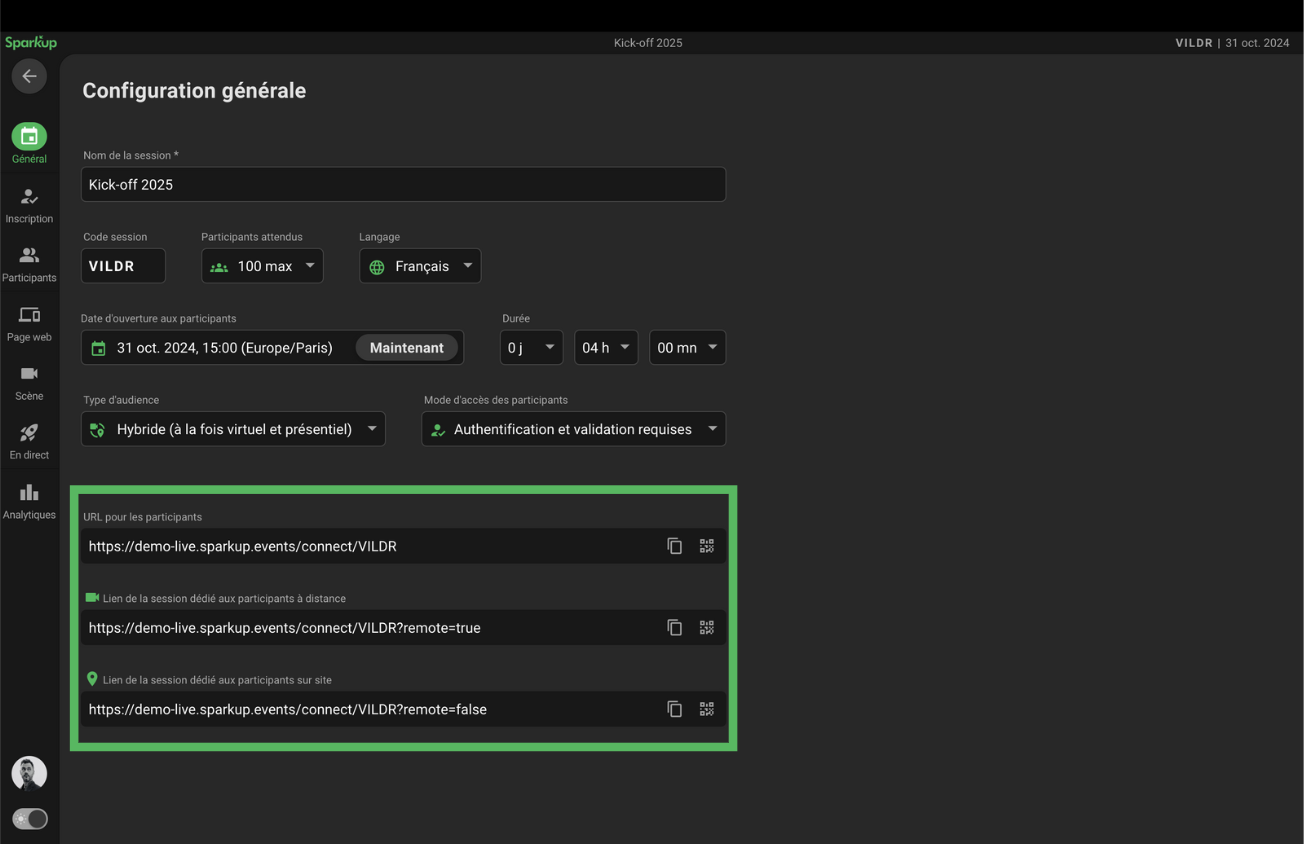
Task: Click the Sparkup logo
Action: [31, 43]
